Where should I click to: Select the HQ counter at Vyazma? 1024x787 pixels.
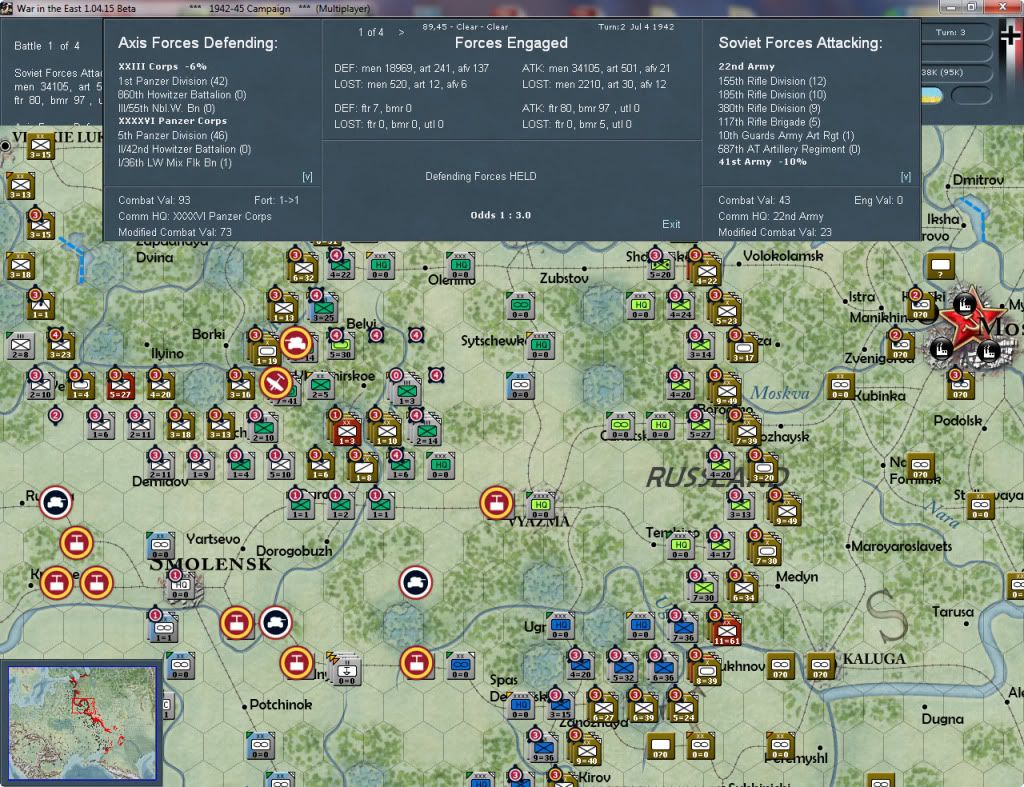click(541, 506)
